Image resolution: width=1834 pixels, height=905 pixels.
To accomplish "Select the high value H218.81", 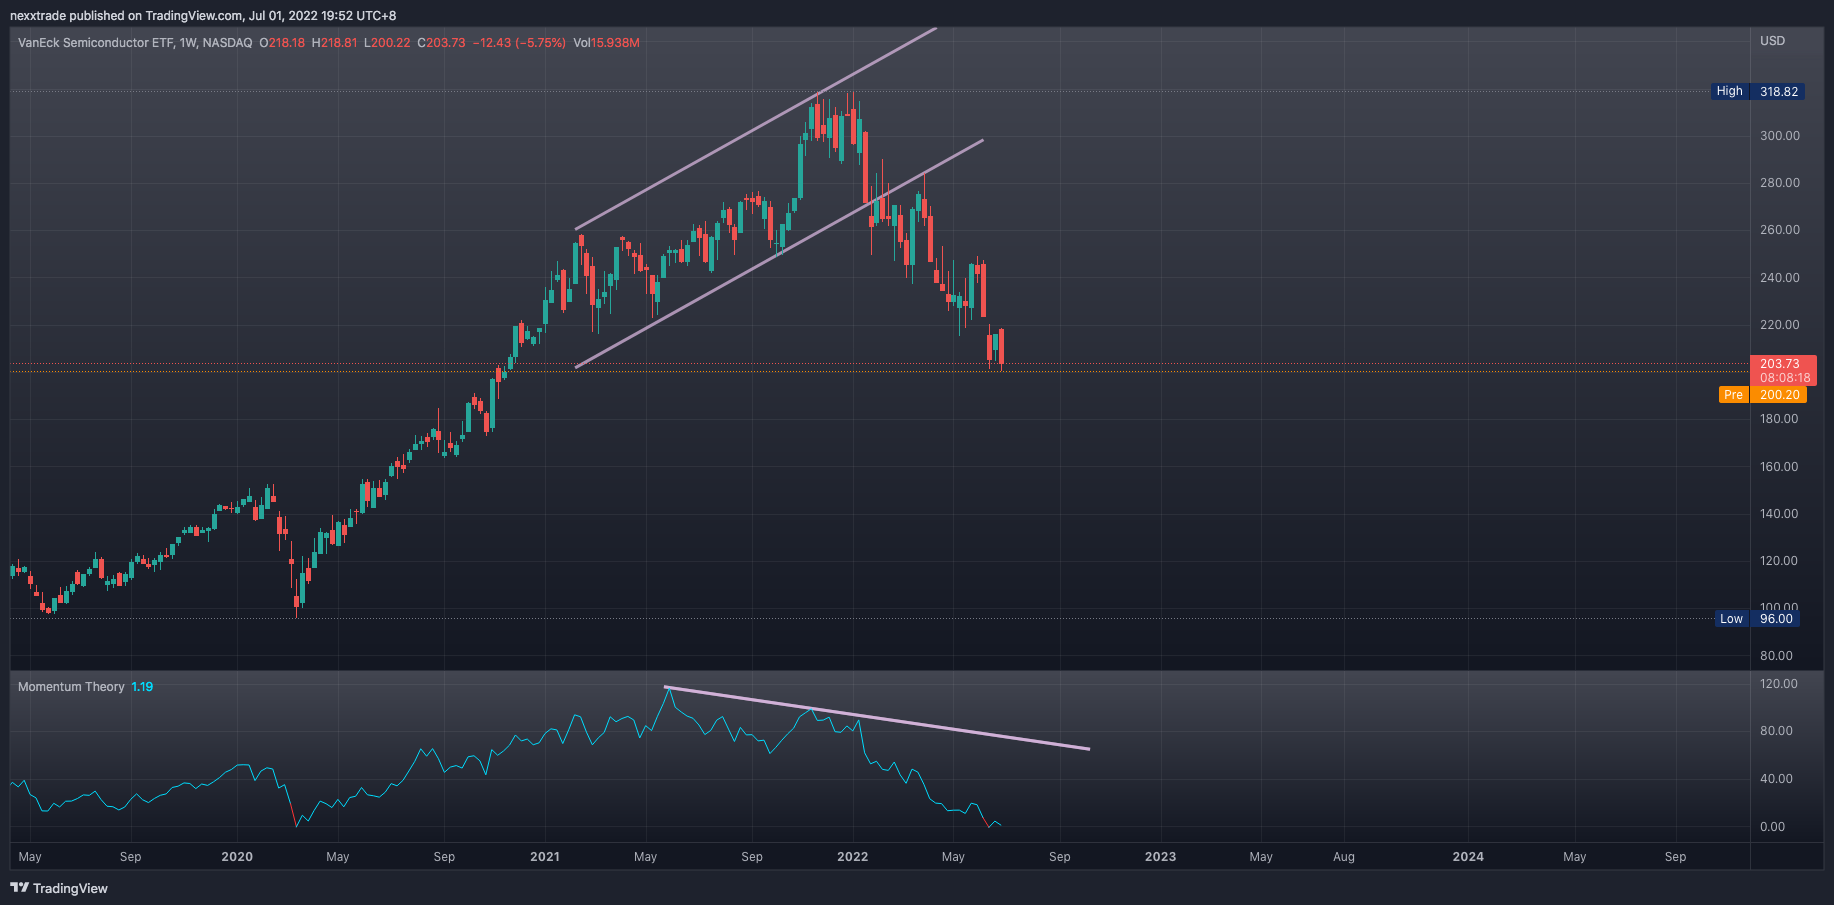I will (x=335, y=43).
